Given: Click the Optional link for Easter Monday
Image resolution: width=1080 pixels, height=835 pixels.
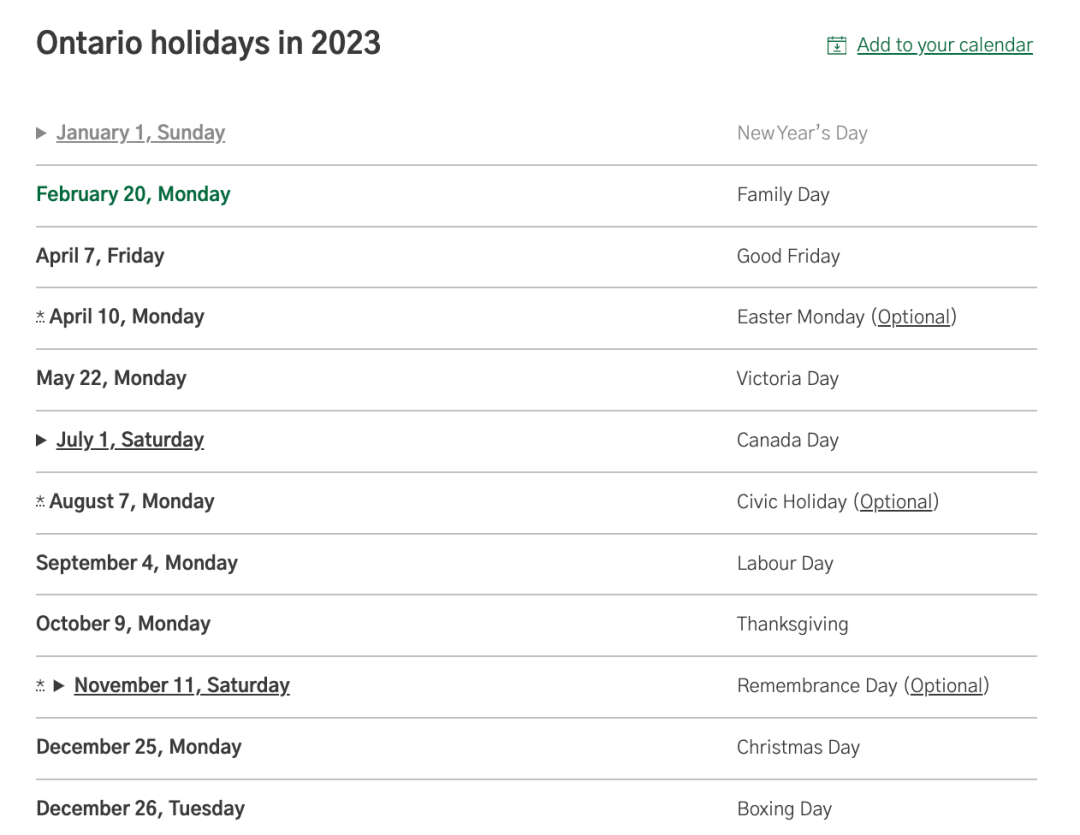Looking at the screenshot, I should click(913, 317).
